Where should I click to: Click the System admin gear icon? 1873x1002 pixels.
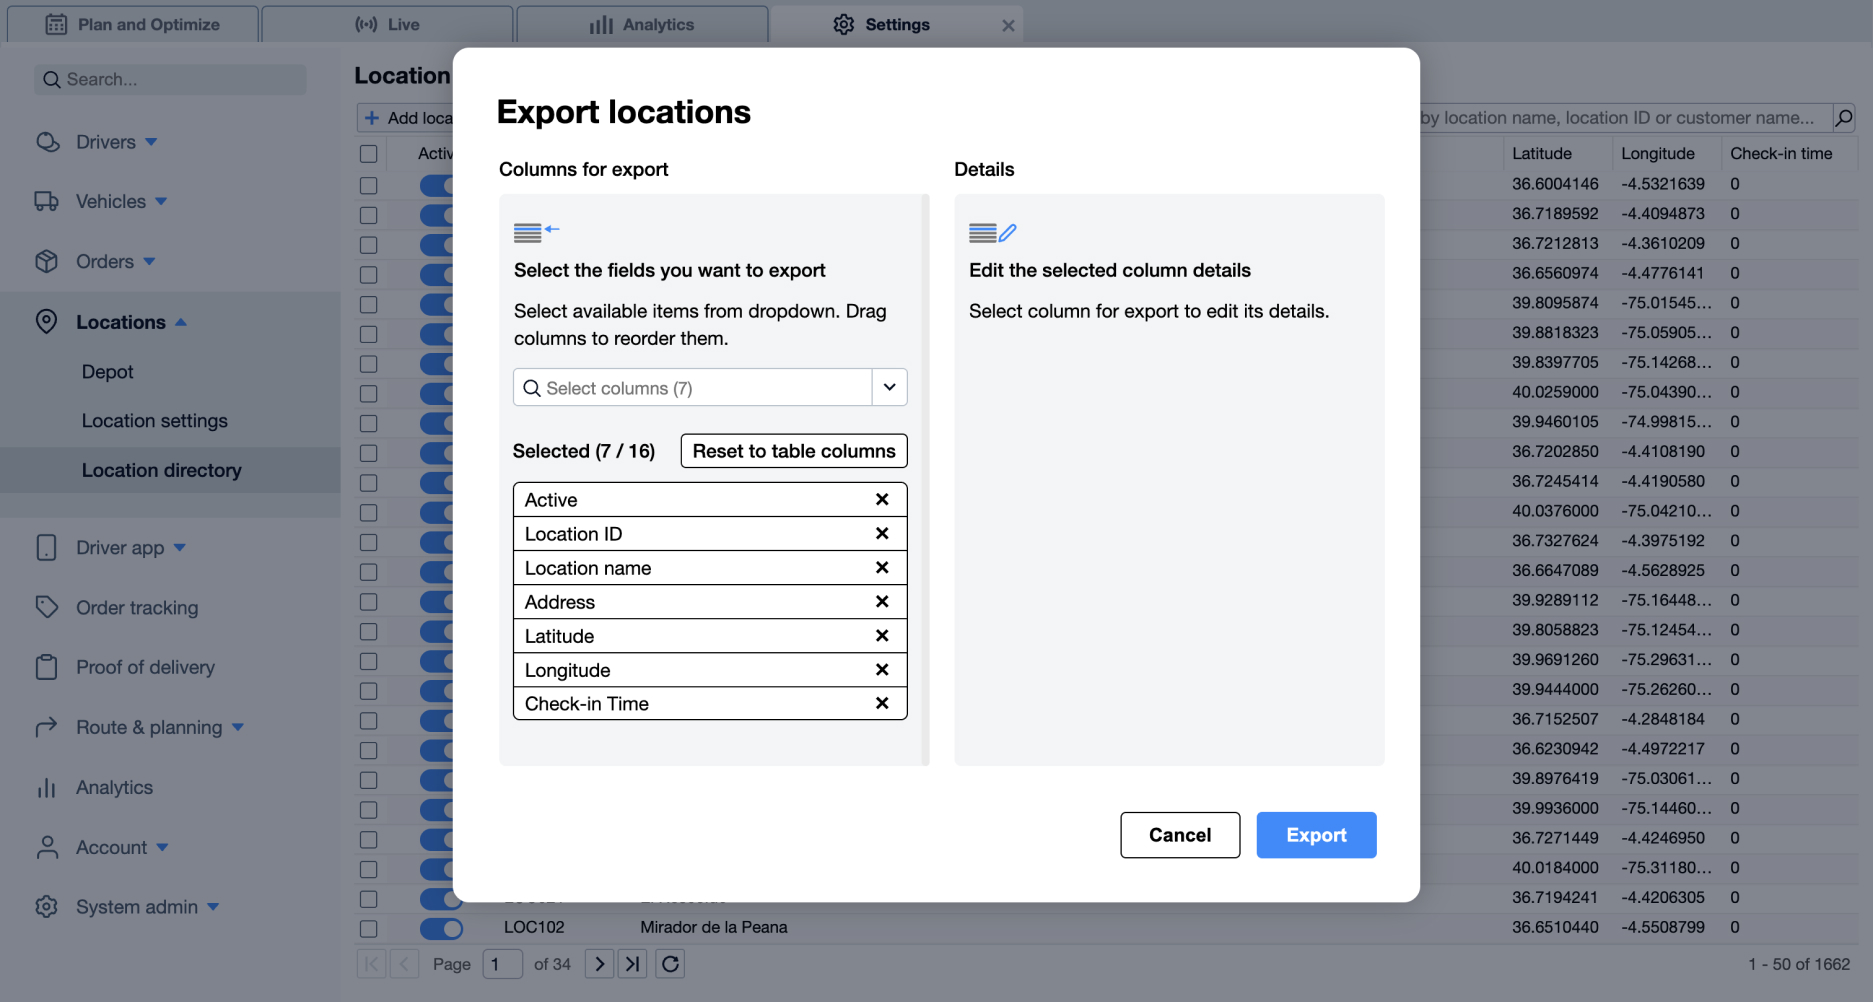point(47,906)
